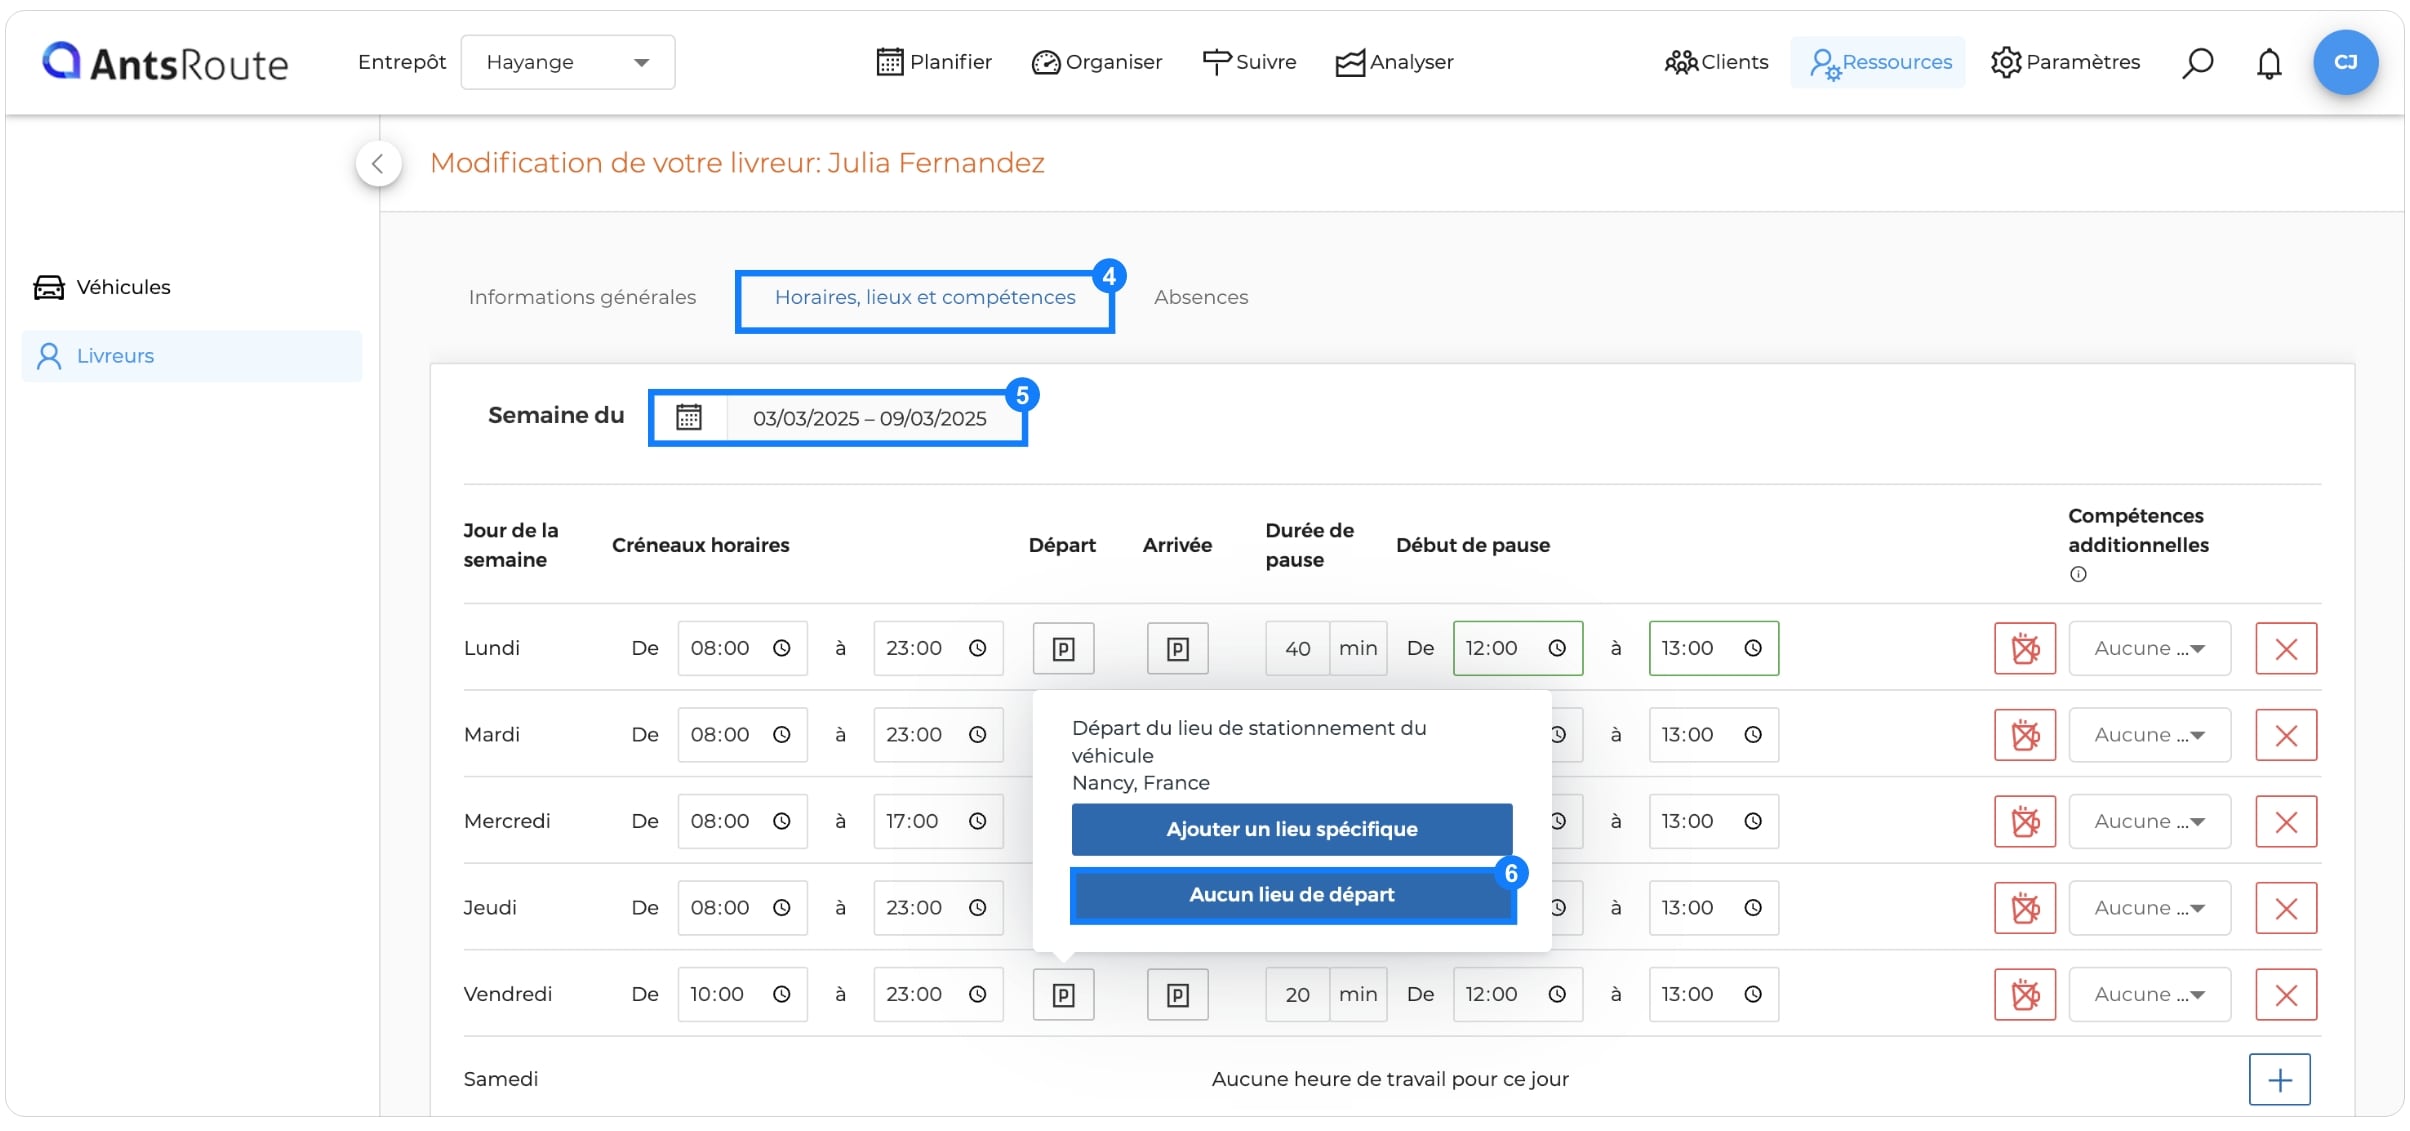Click the AntsRoute logo
This screenshot has height=1131, width=2410.
[x=165, y=62]
